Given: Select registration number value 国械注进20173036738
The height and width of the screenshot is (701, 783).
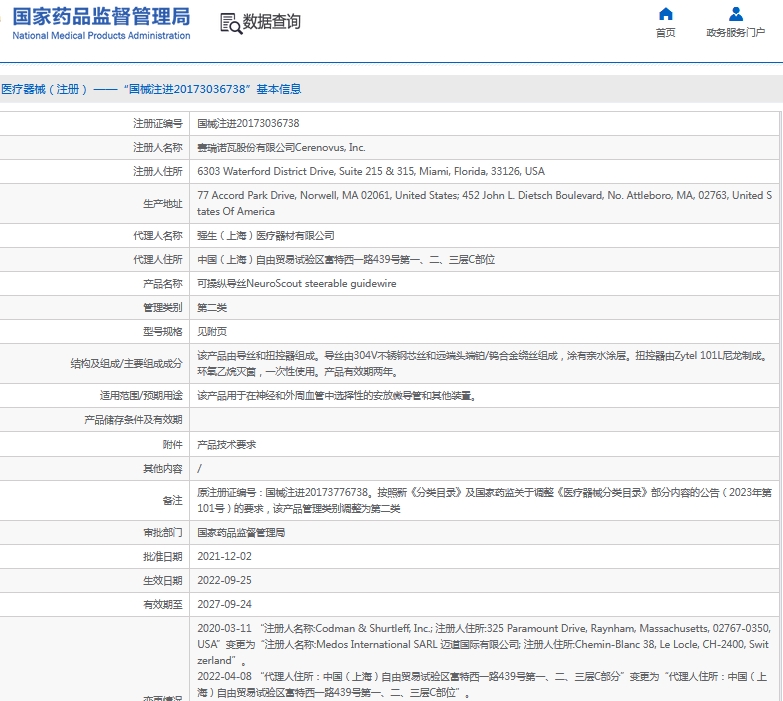Looking at the screenshot, I should pos(248,123).
